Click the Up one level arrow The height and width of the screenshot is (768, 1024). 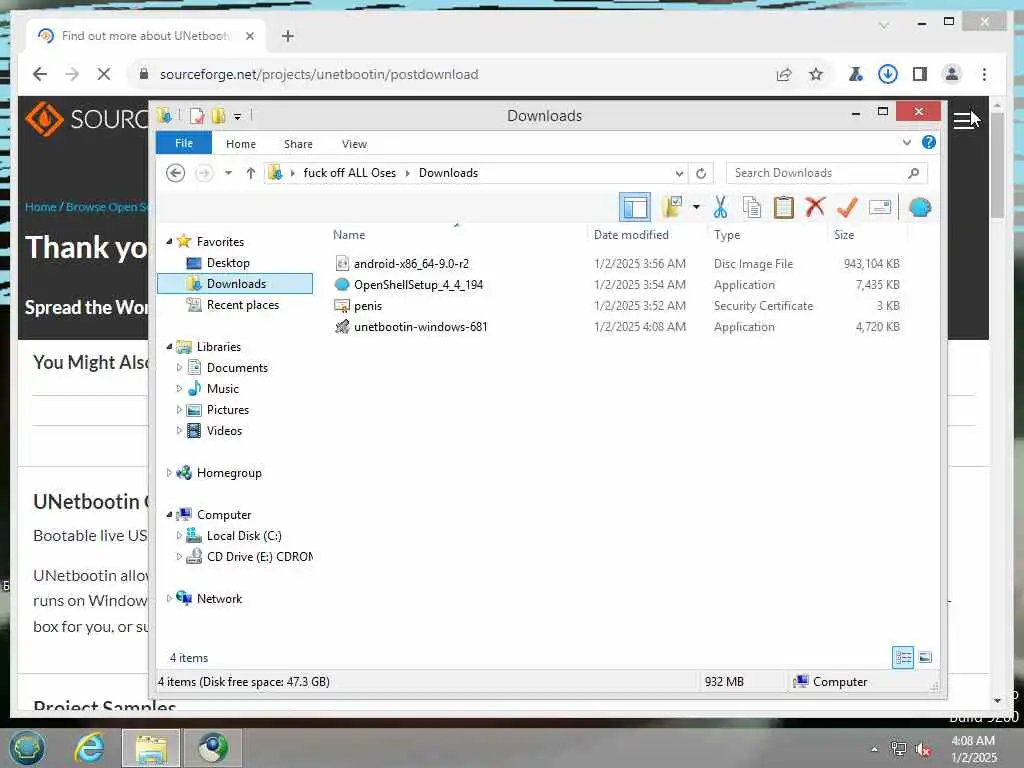click(x=250, y=173)
